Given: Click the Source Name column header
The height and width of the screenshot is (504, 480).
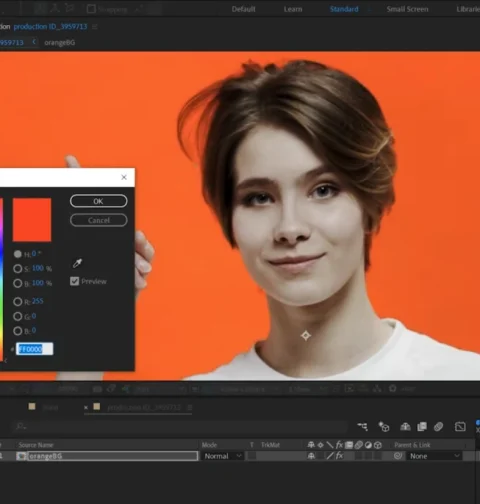Looking at the screenshot, I should [36, 445].
